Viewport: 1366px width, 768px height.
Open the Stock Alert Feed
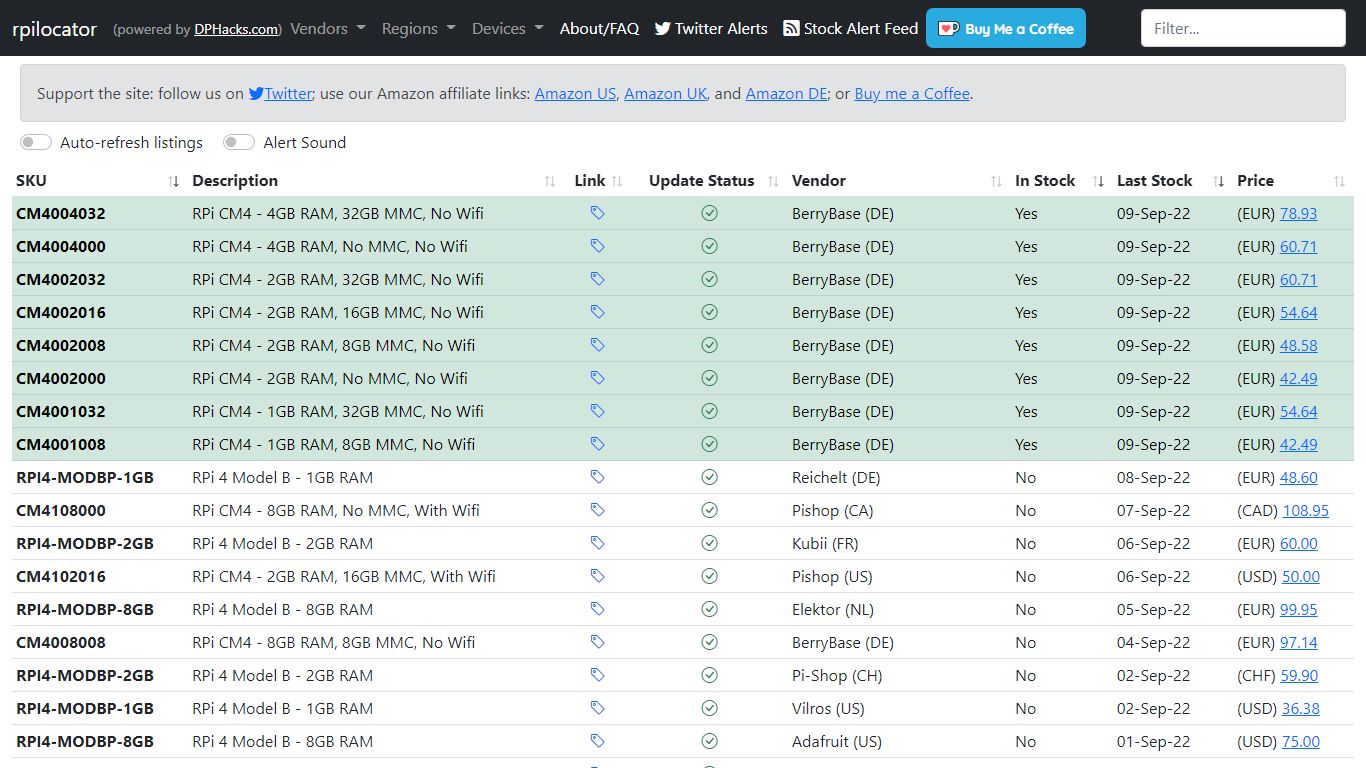851,28
